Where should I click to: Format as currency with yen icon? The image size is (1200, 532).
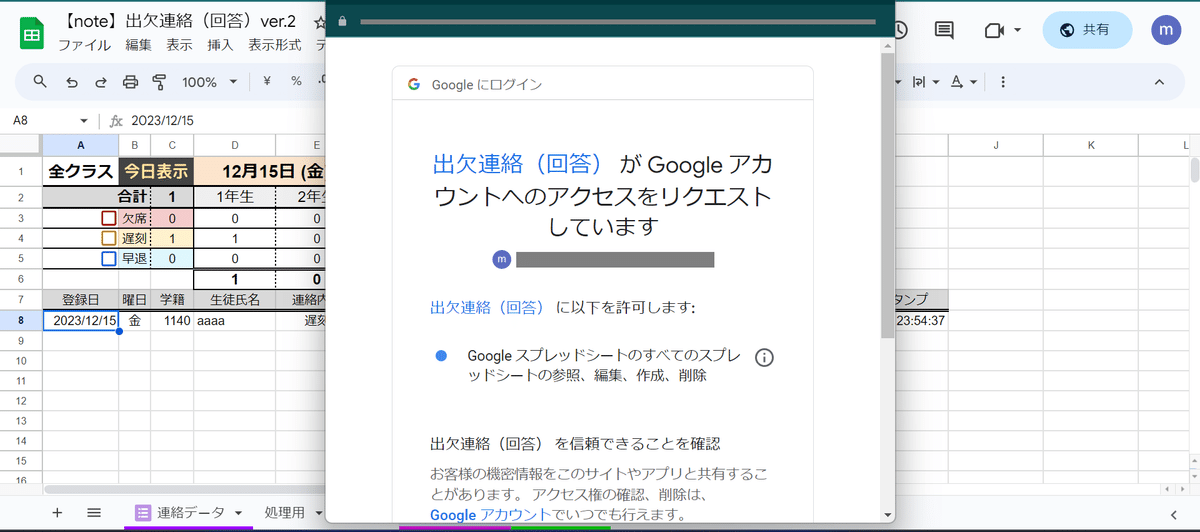267,82
